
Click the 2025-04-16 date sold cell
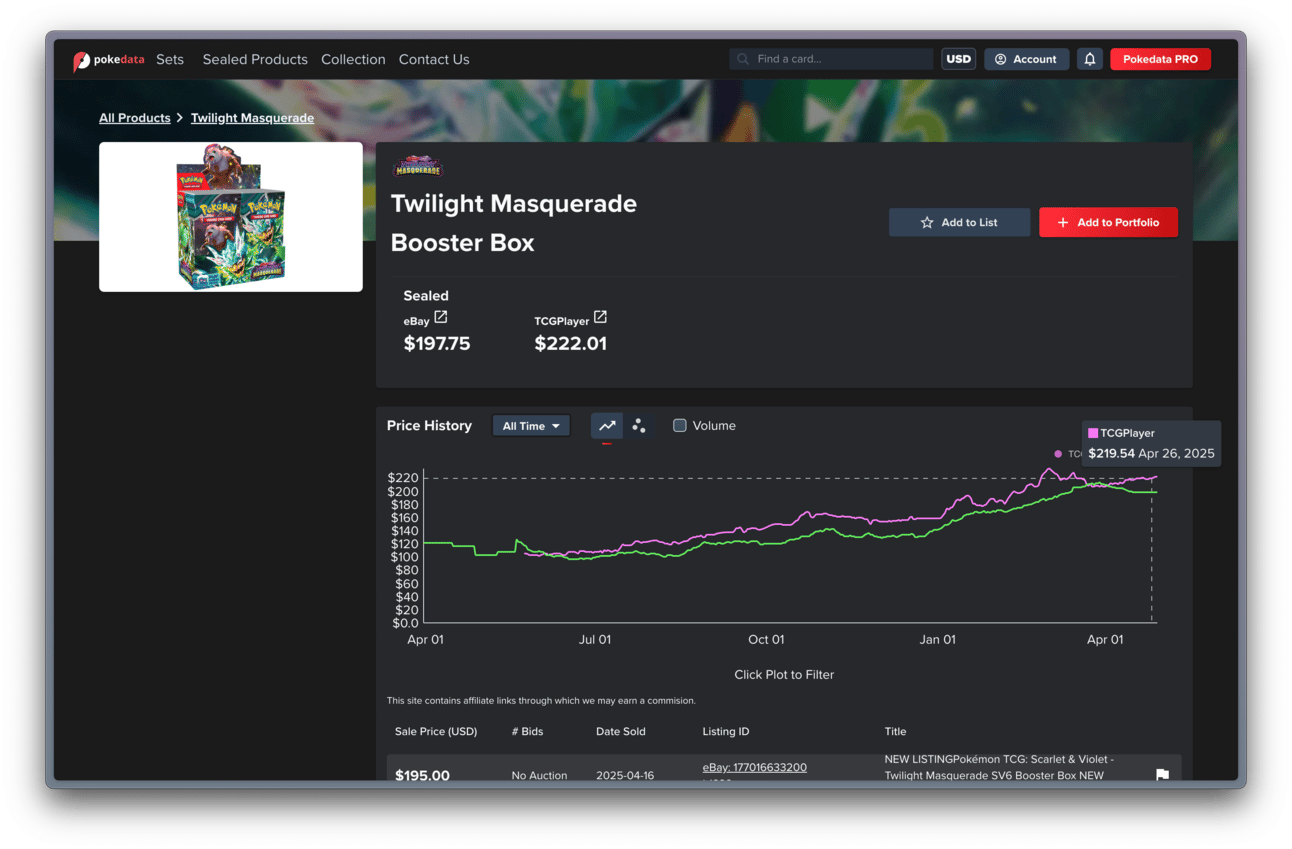pos(625,775)
